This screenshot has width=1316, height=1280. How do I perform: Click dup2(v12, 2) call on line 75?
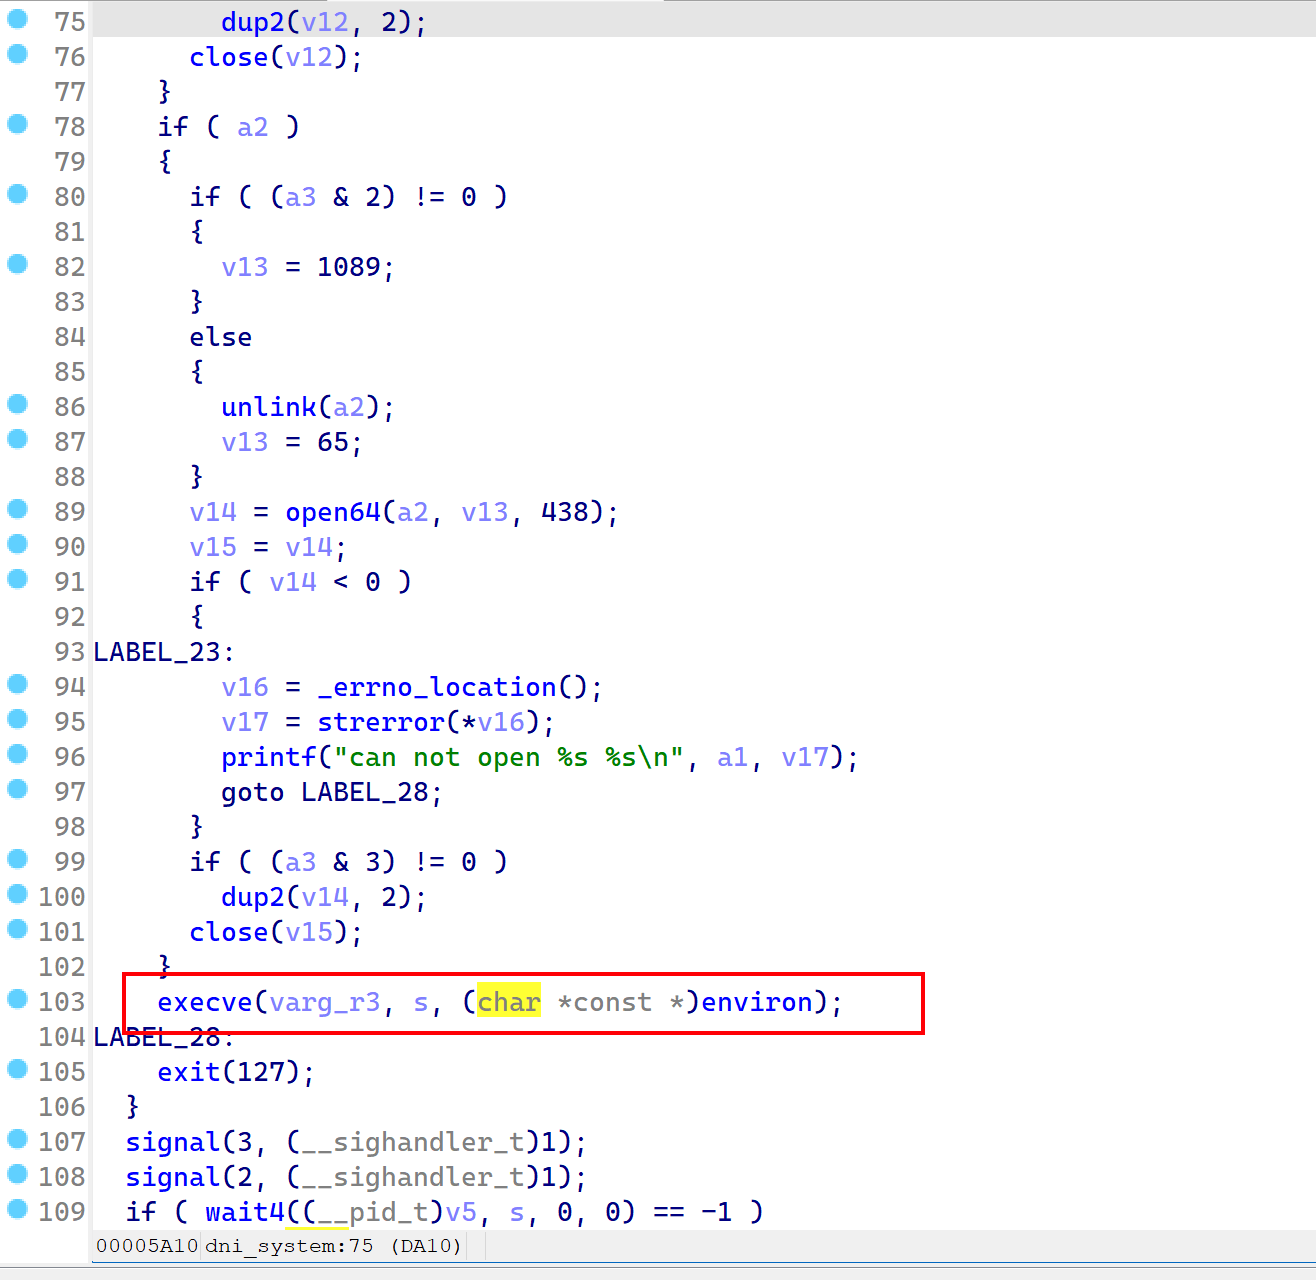click(323, 22)
